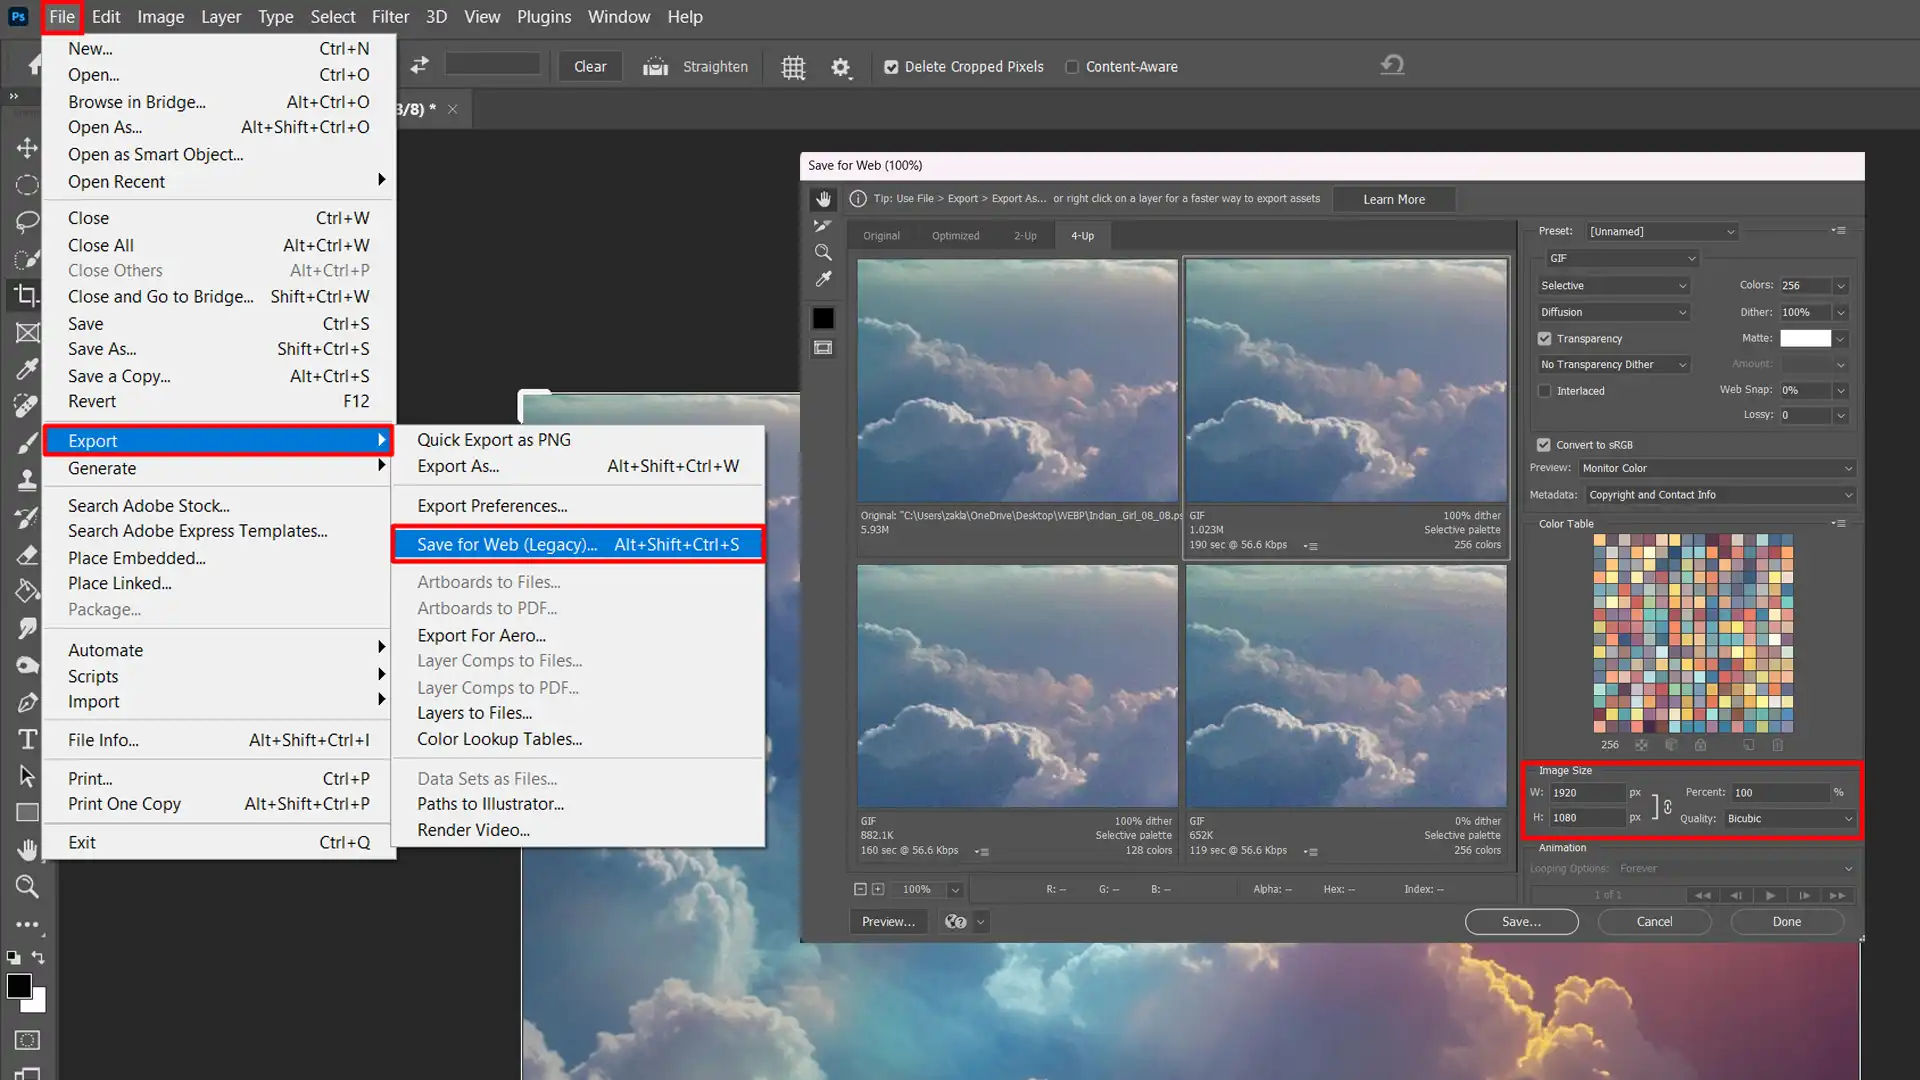
Task: Enable the Interlaced checkbox
Action: 1545,391
